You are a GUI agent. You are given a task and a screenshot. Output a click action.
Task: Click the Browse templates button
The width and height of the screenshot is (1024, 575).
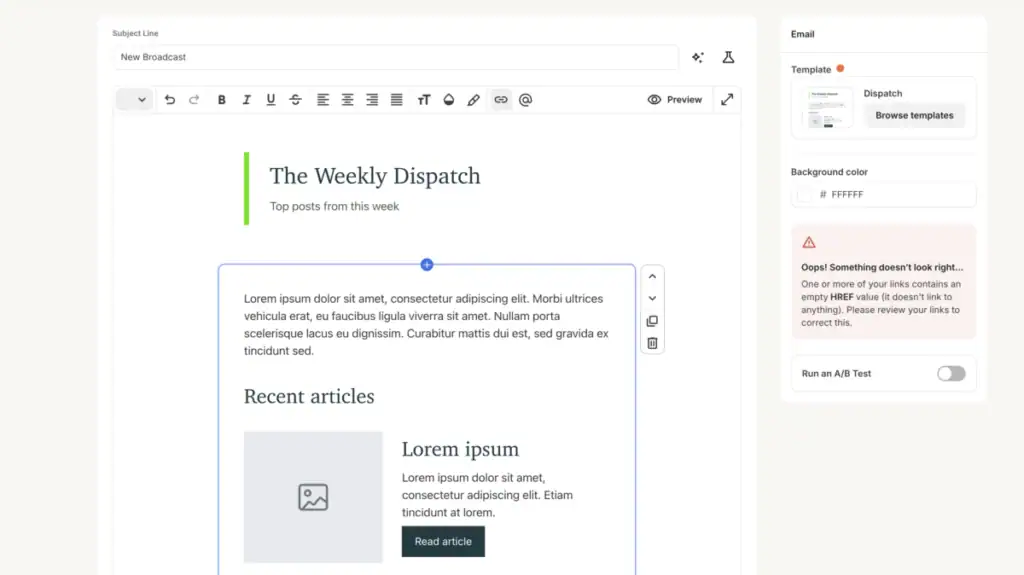(914, 116)
